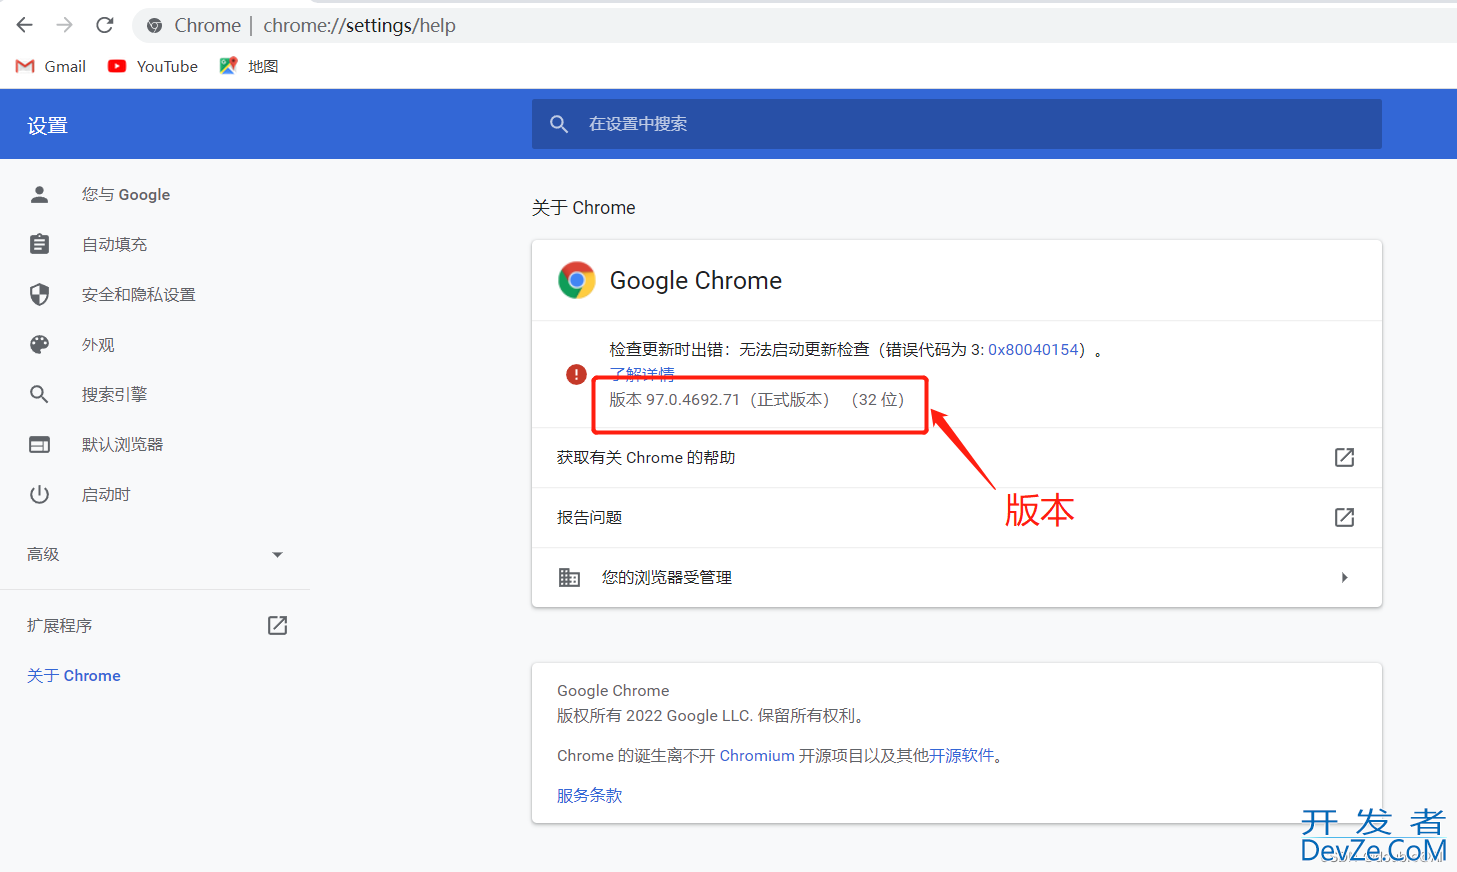Click the external link icon for 报告问题
Viewport: 1457px width, 872px height.
coord(1344,517)
